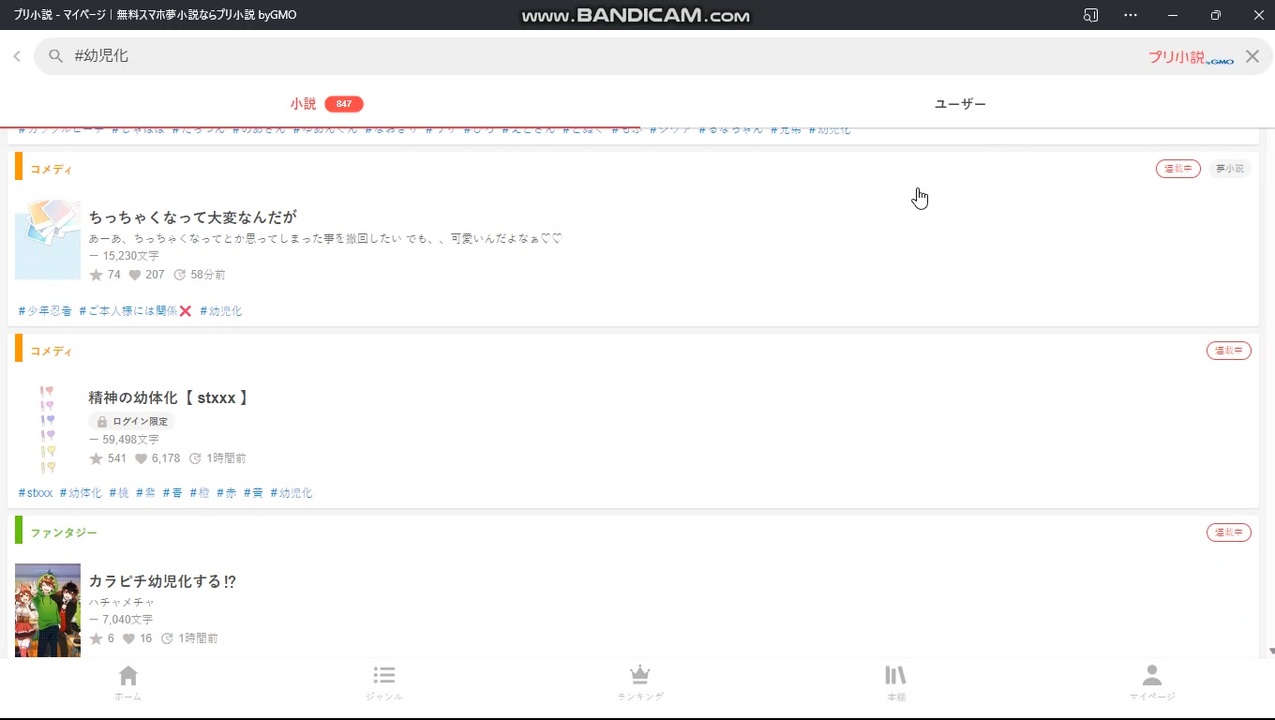Go back using the left arrow chevron

16,55
